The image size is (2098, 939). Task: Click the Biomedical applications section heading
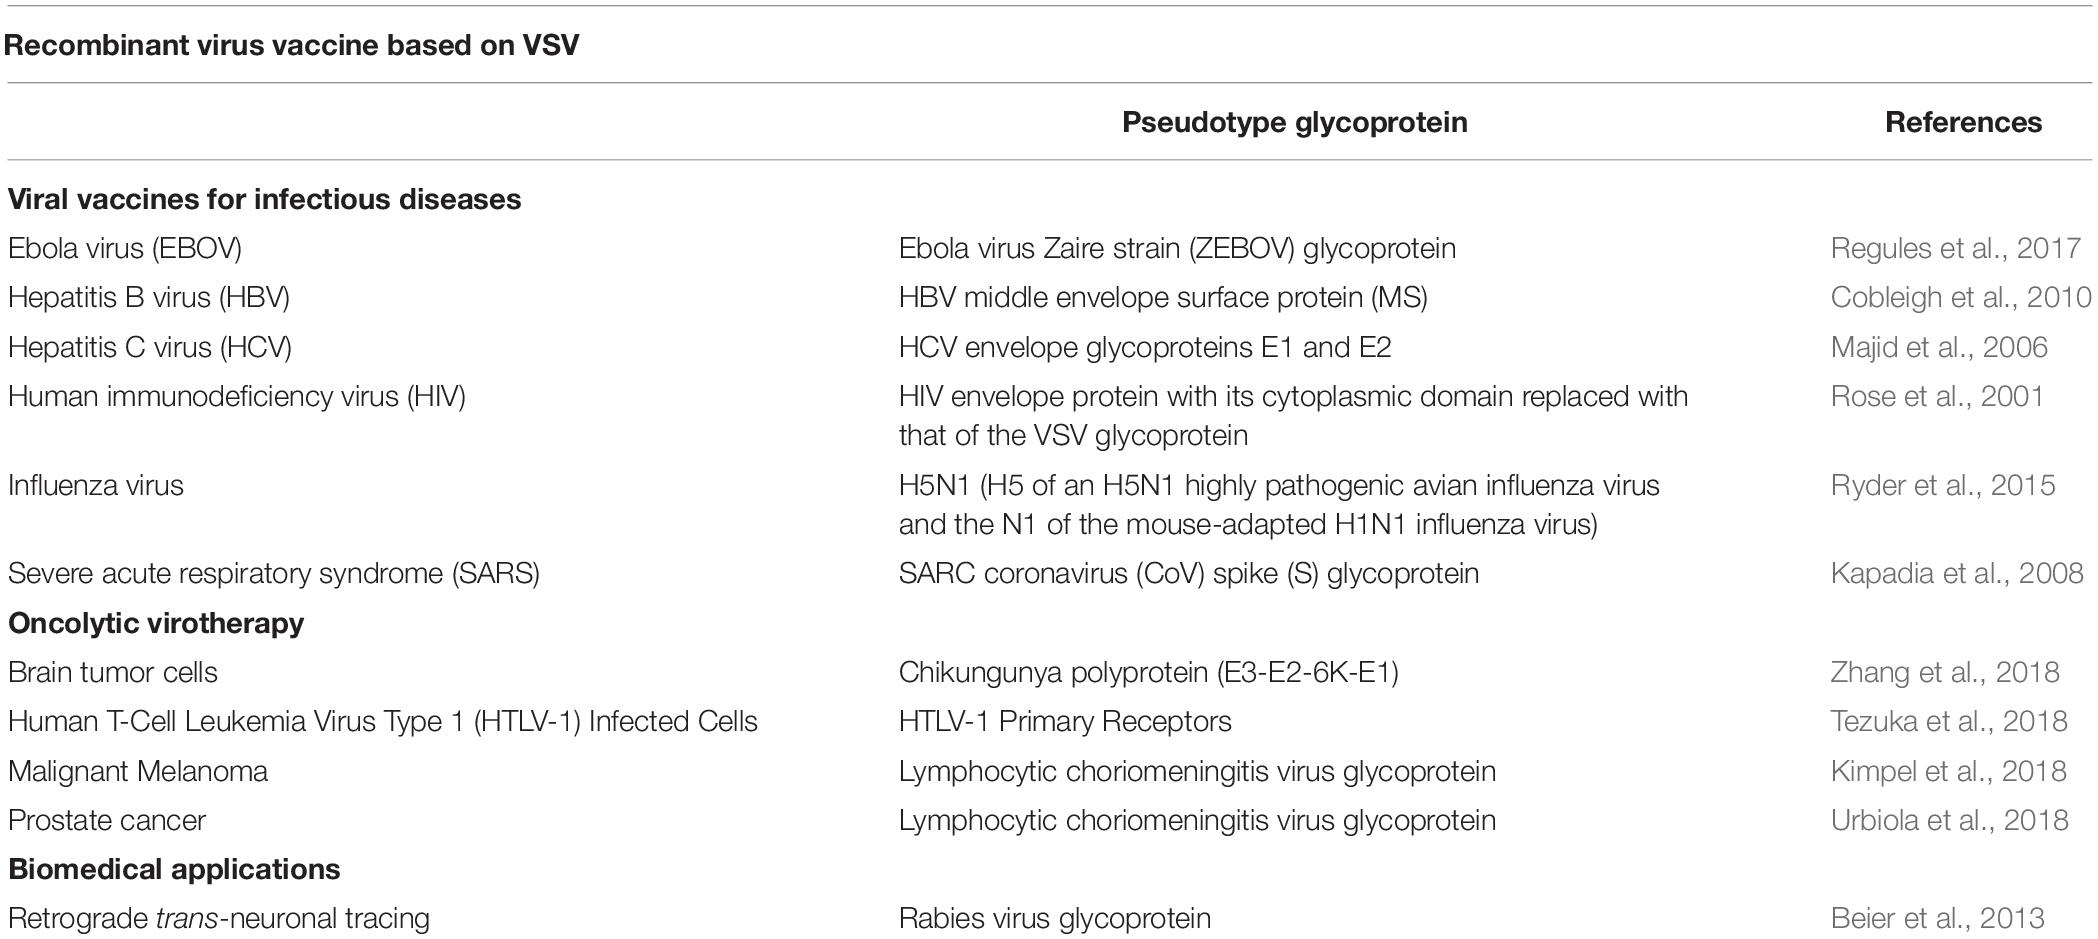pyautogui.click(x=174, y=869)
